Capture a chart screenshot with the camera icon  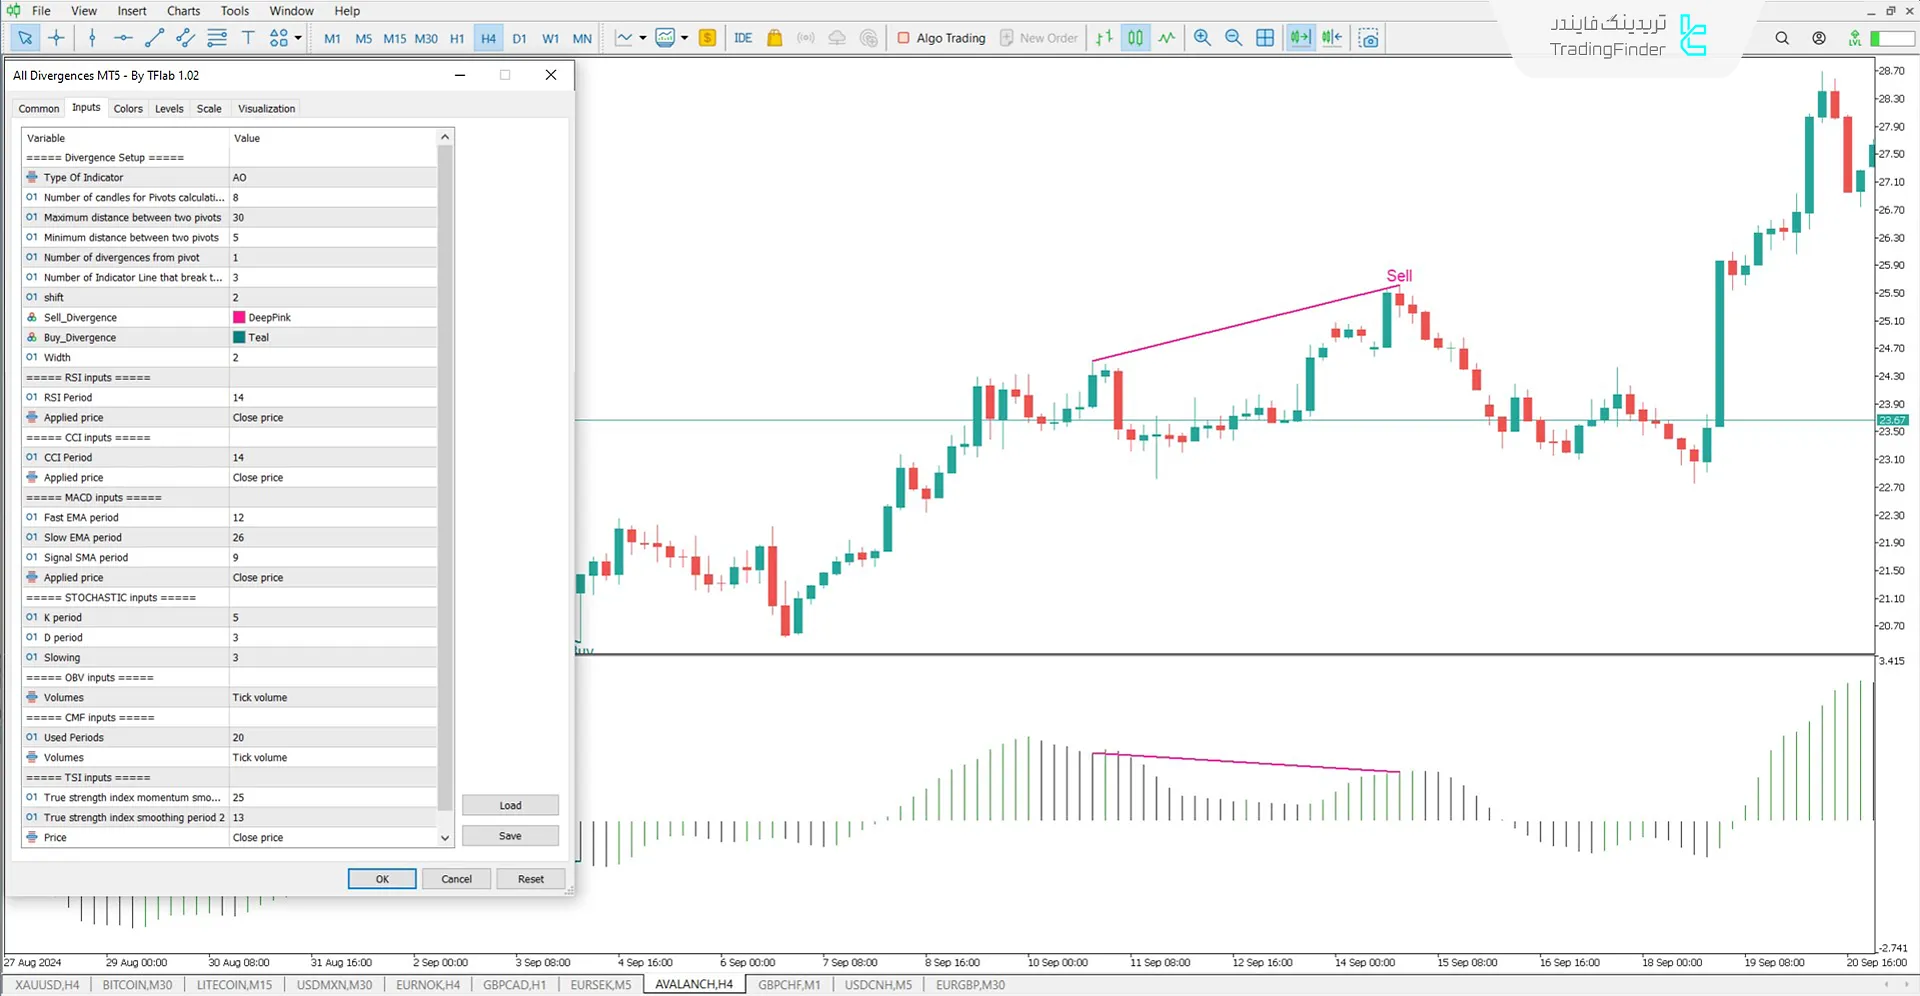click(x=1368, y=37)
